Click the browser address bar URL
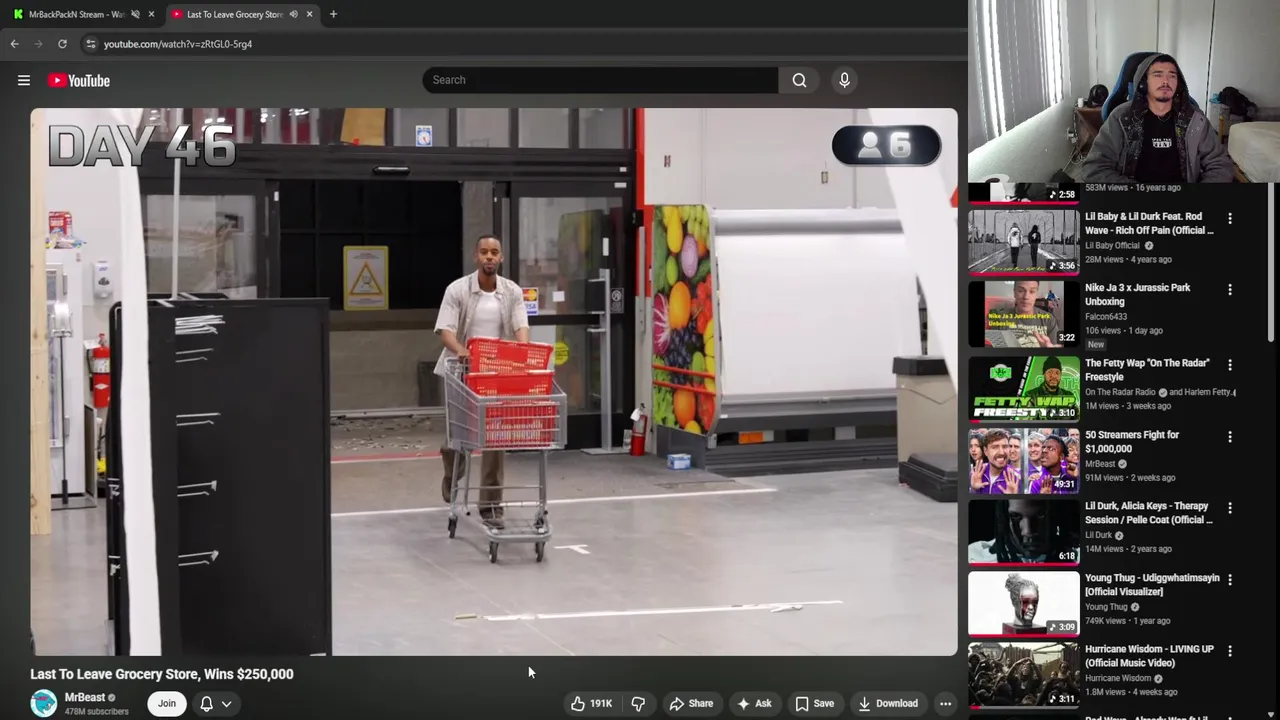Screen dimensions: 1280x720 pos(178,44)
